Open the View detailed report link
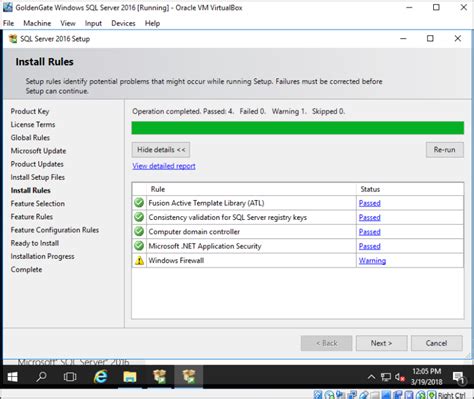 coord(164,166)
